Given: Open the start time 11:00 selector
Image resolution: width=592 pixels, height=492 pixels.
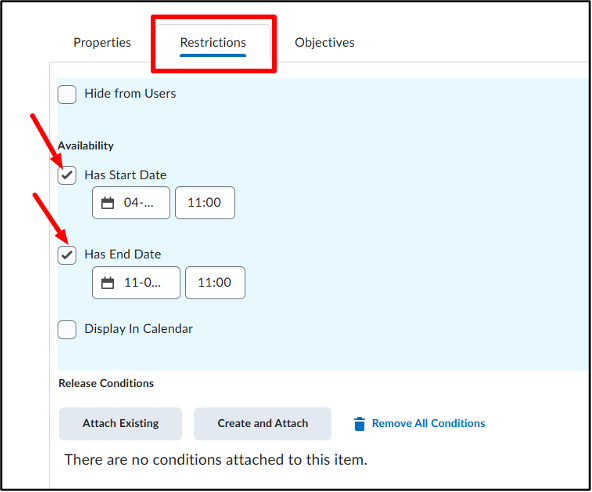Looking at the screenshot, I should pyautogui.click(x=205, y=203).
